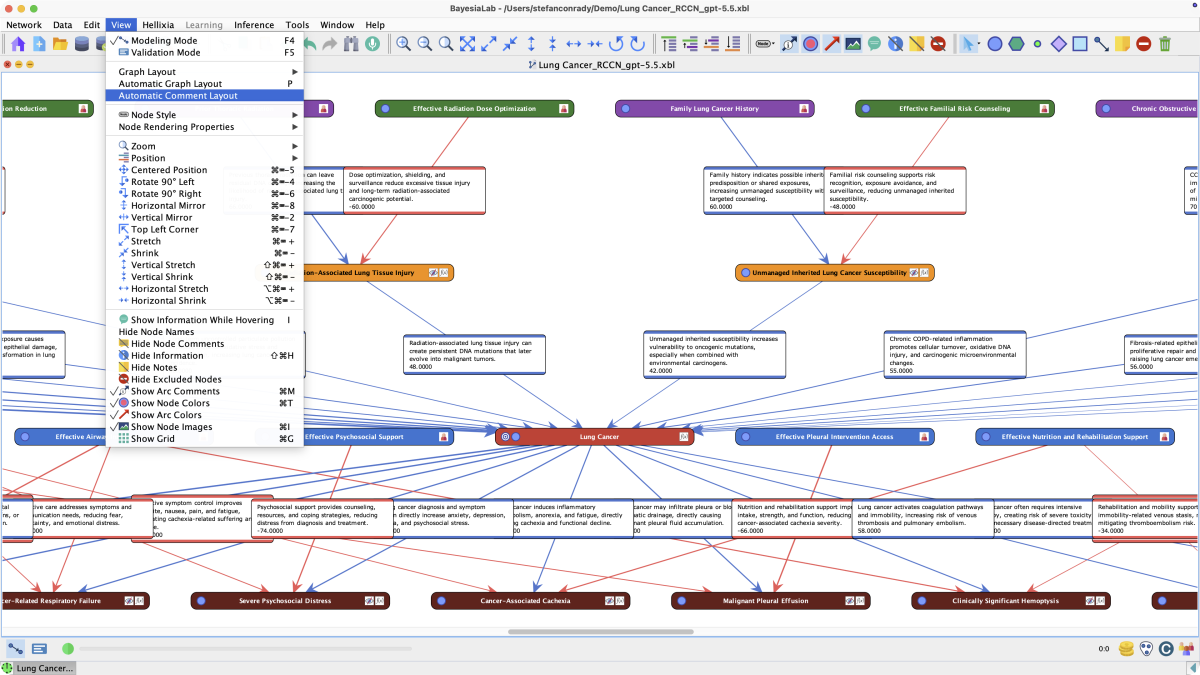Select Rotate 90° Left menu item

point(203,182)
